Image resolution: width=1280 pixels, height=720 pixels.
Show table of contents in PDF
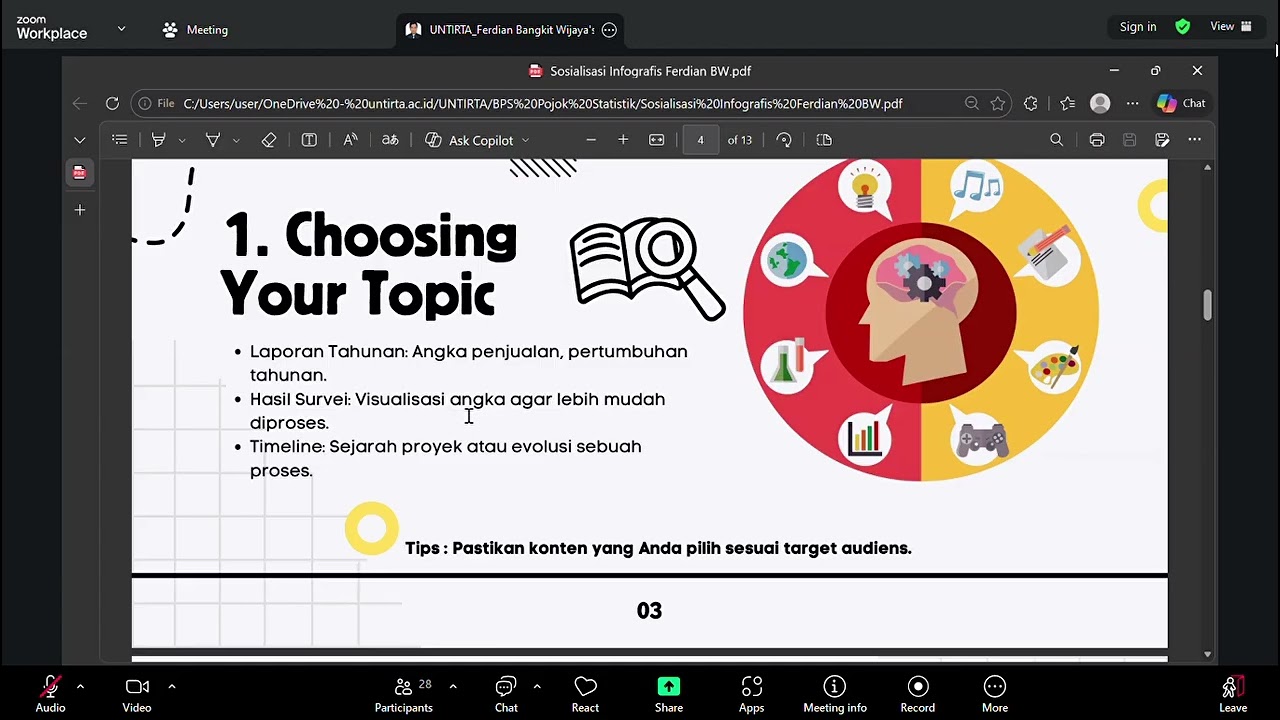click(120, 140)
